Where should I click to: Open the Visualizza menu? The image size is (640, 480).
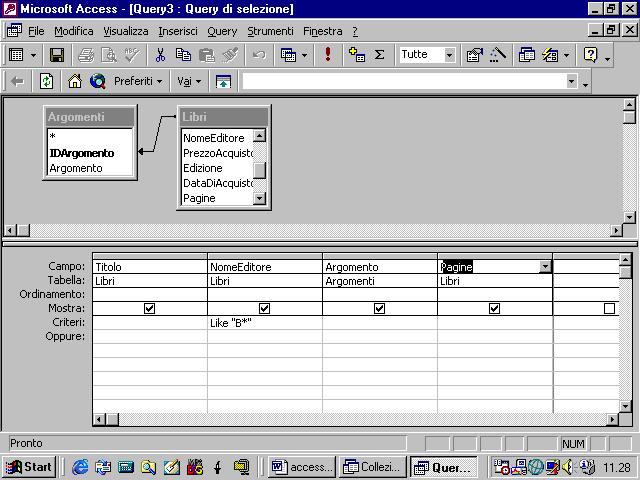pos(126,31)
